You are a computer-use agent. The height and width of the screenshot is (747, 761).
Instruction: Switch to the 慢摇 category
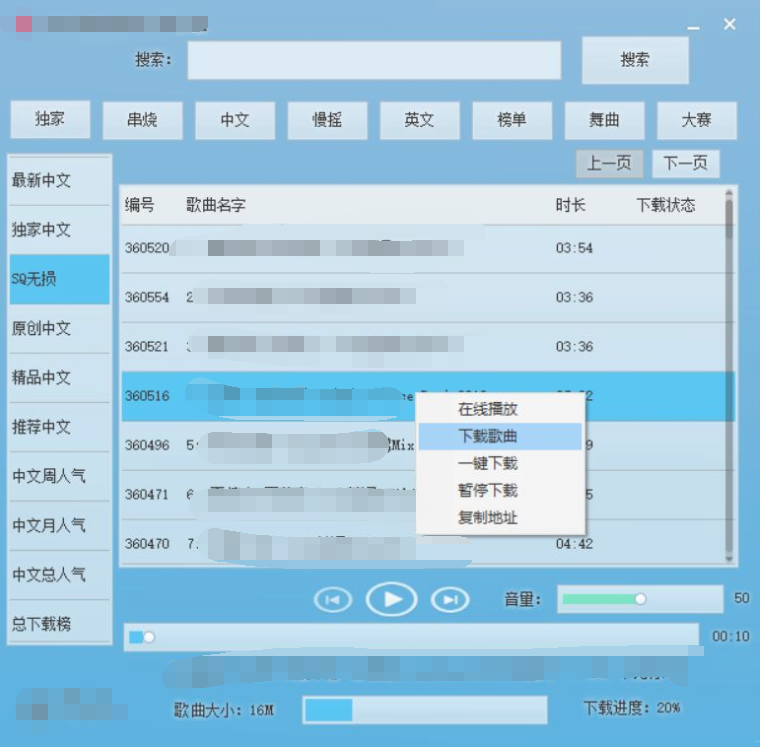[327, 120]
